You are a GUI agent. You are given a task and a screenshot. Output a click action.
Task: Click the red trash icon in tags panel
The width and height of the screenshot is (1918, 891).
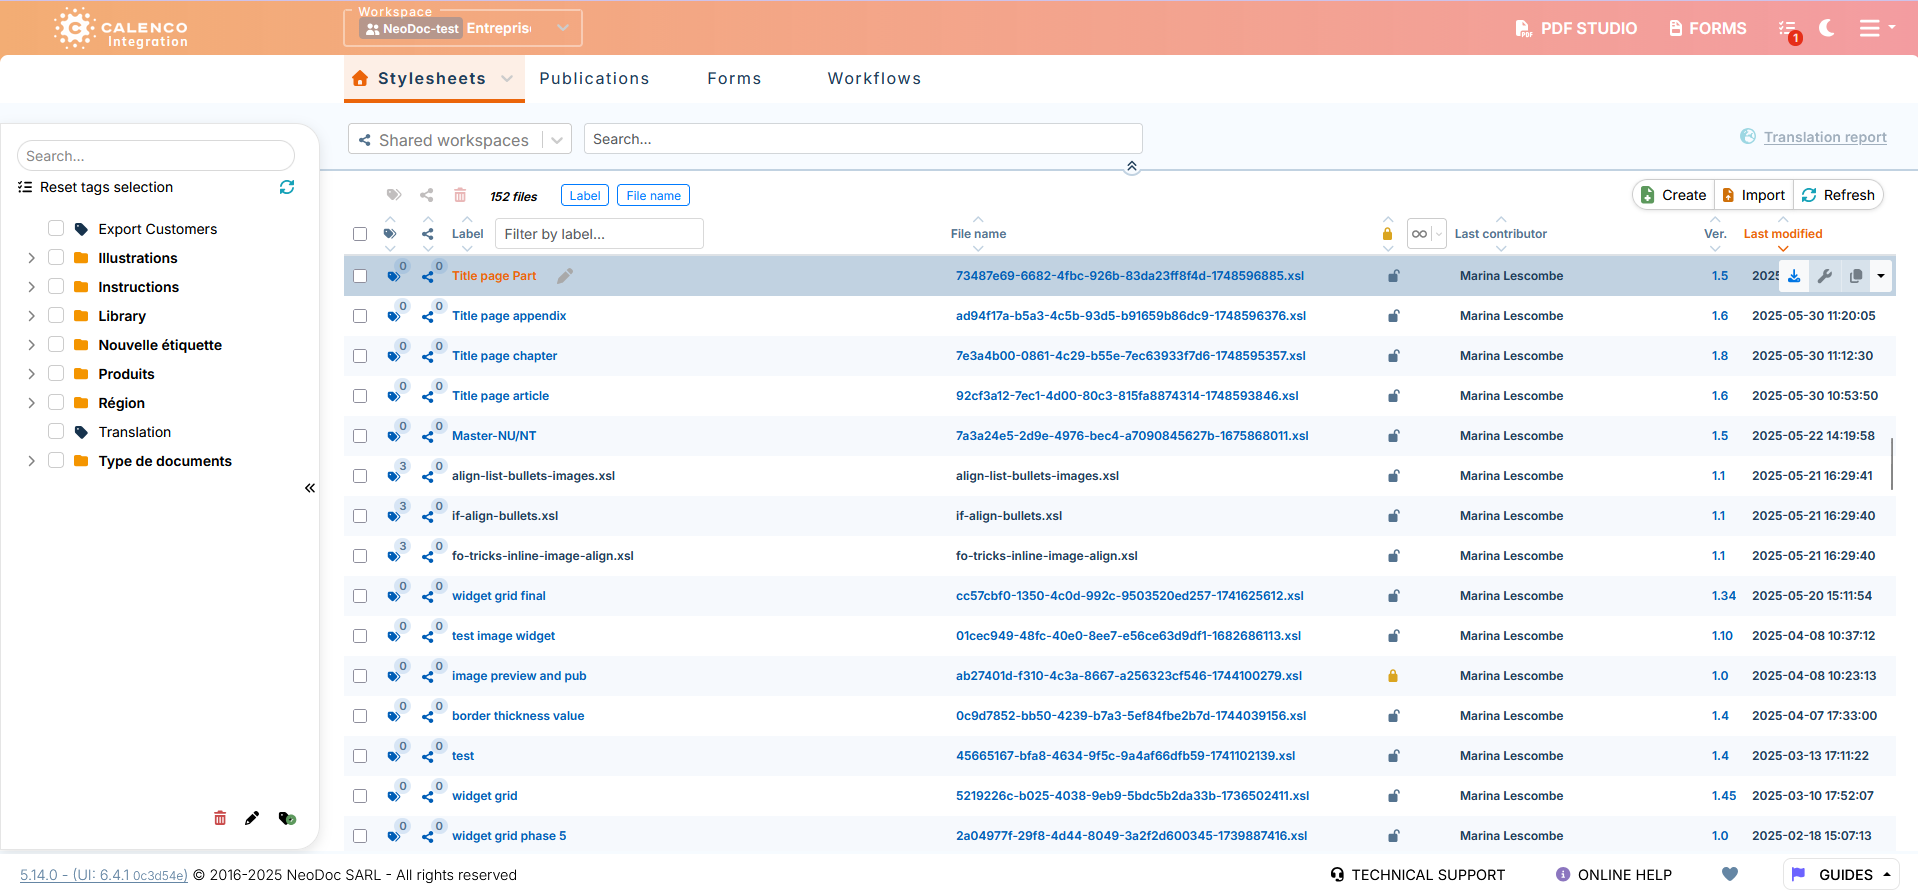point(220,818)
